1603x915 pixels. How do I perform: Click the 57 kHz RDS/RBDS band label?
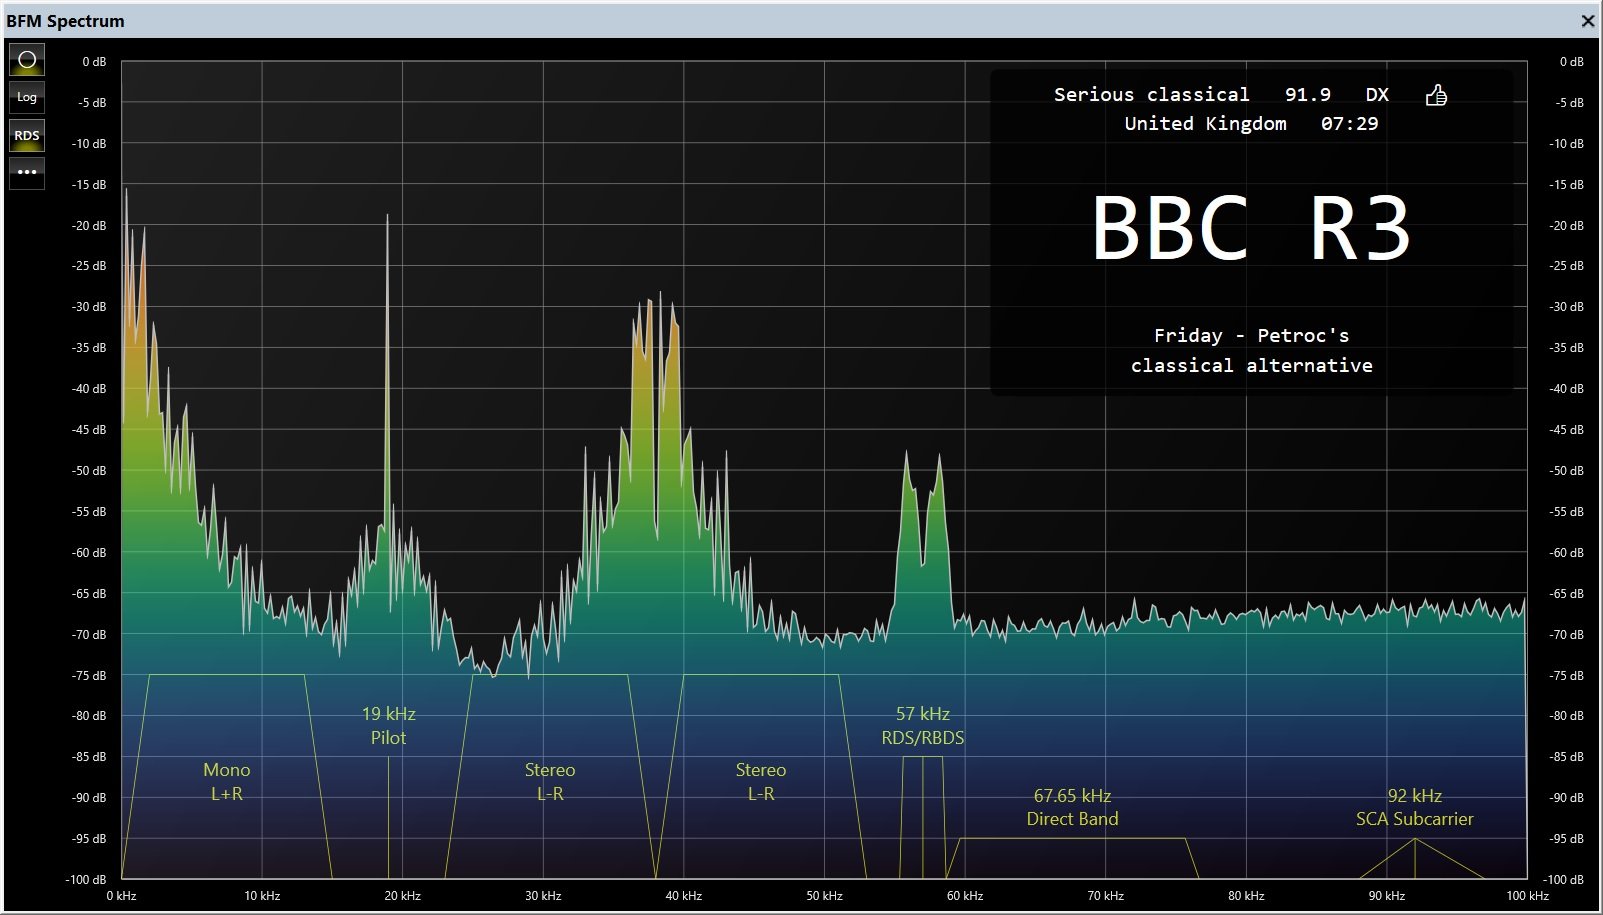[922, 726]
